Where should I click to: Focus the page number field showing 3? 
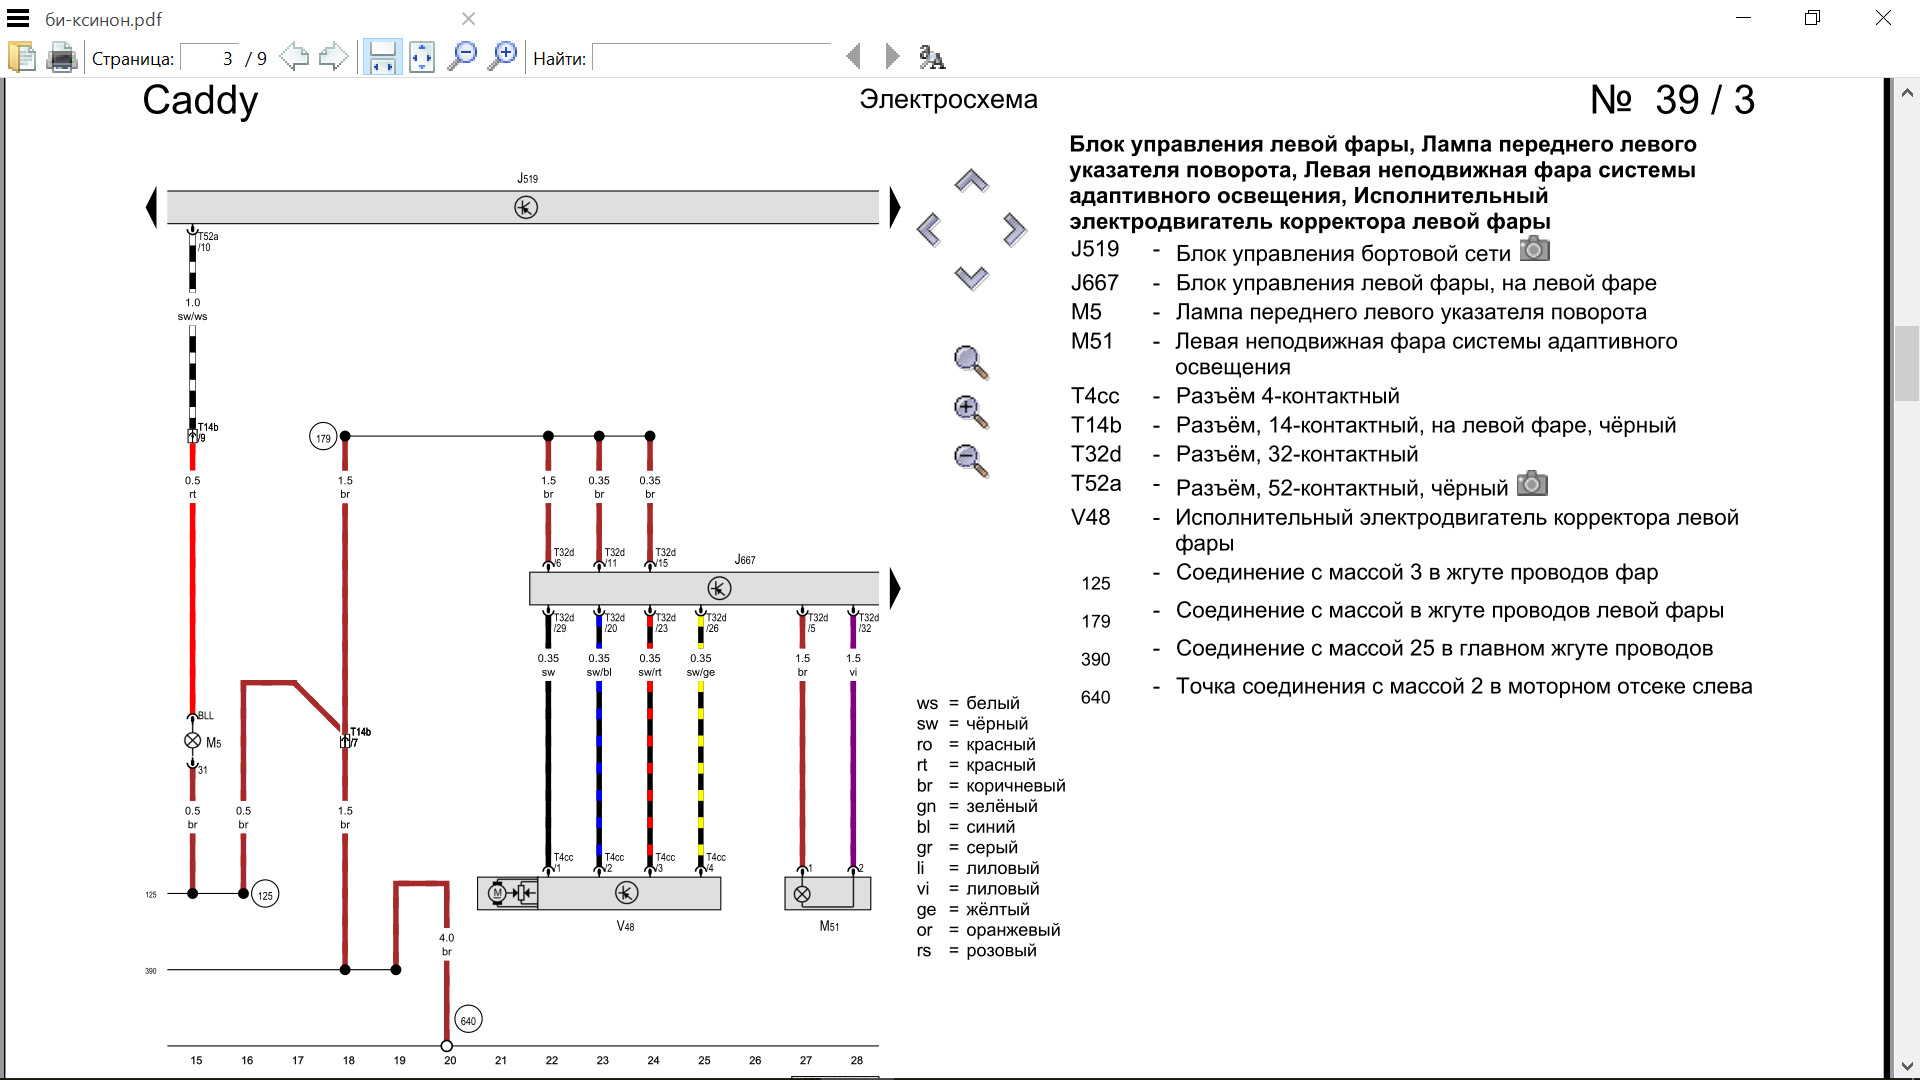pyautogui.click(x=209, y=58)
